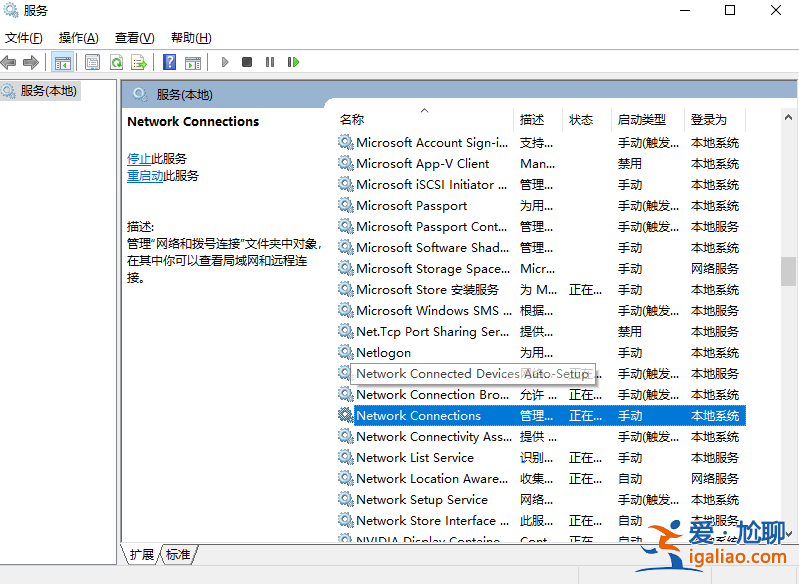This screenshot has height=584, width=799.
Task: Open the 操作(A) menu
Action: click(x=78, y=38)
